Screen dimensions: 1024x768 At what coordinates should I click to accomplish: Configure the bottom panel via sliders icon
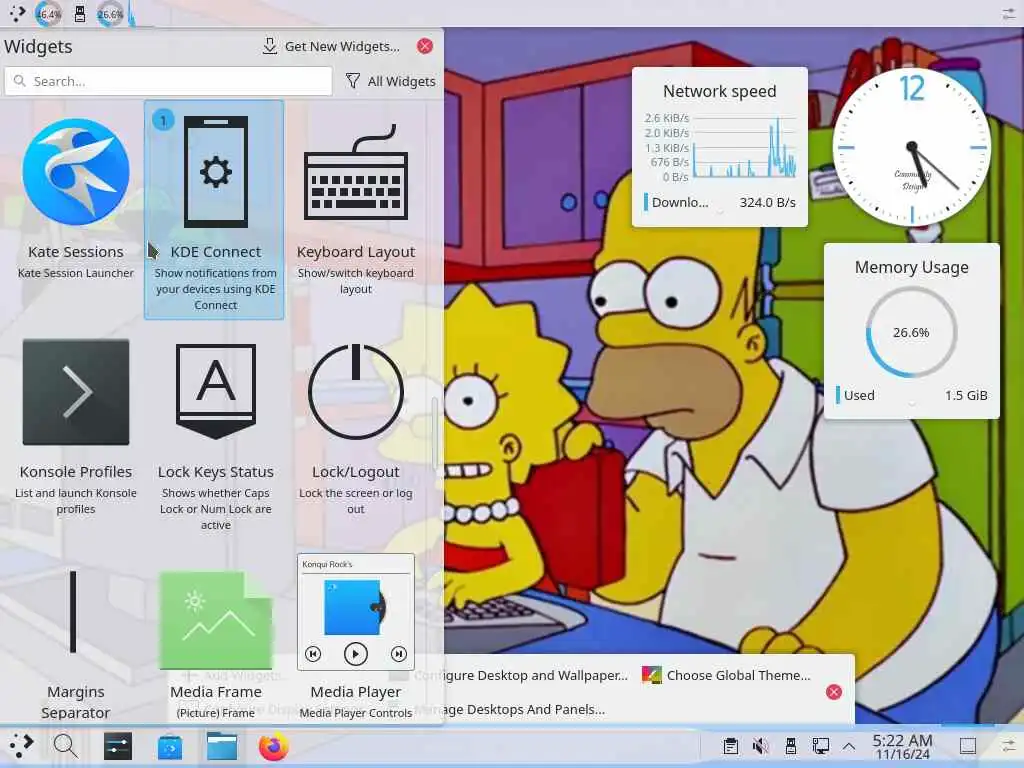pos(1008,746)
